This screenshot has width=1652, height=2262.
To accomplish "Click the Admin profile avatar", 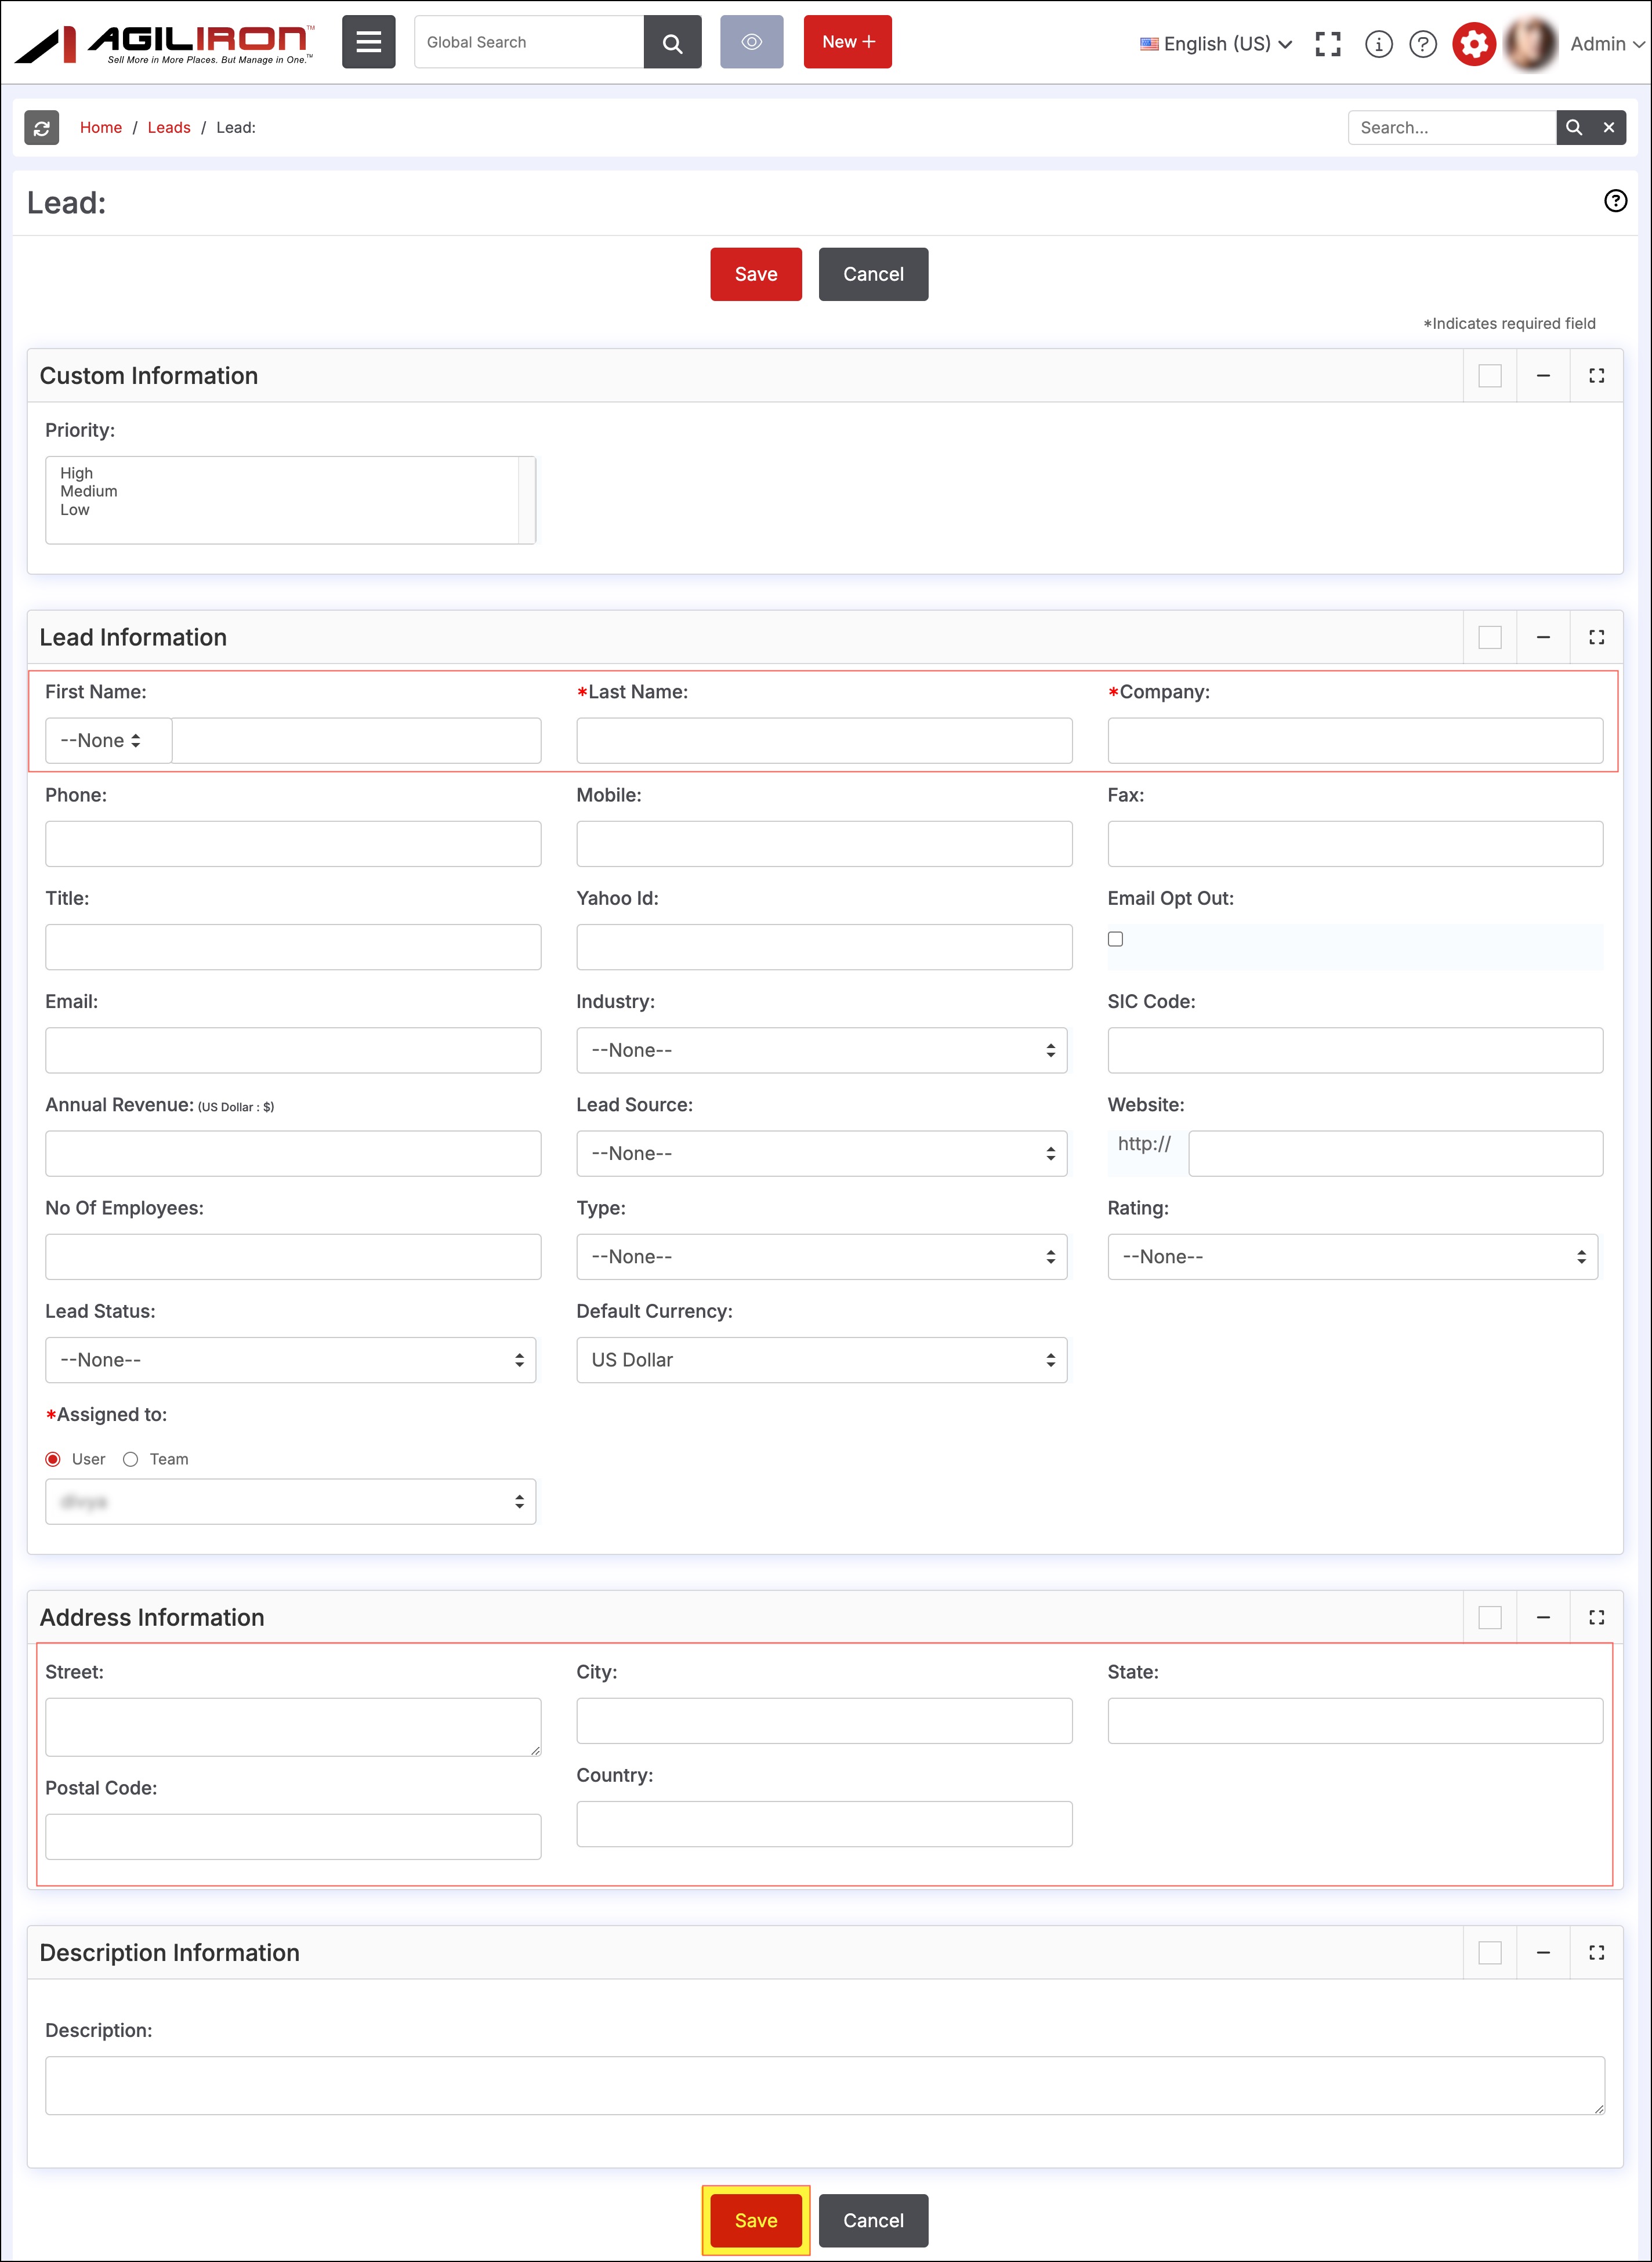I will 1530,44.
